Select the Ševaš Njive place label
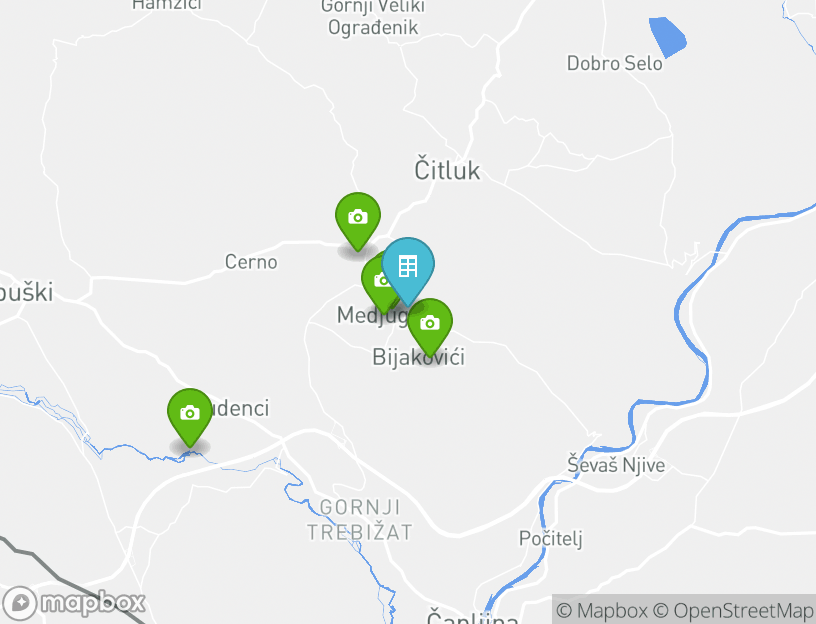The image size is (816, 624). click(616, 465)
